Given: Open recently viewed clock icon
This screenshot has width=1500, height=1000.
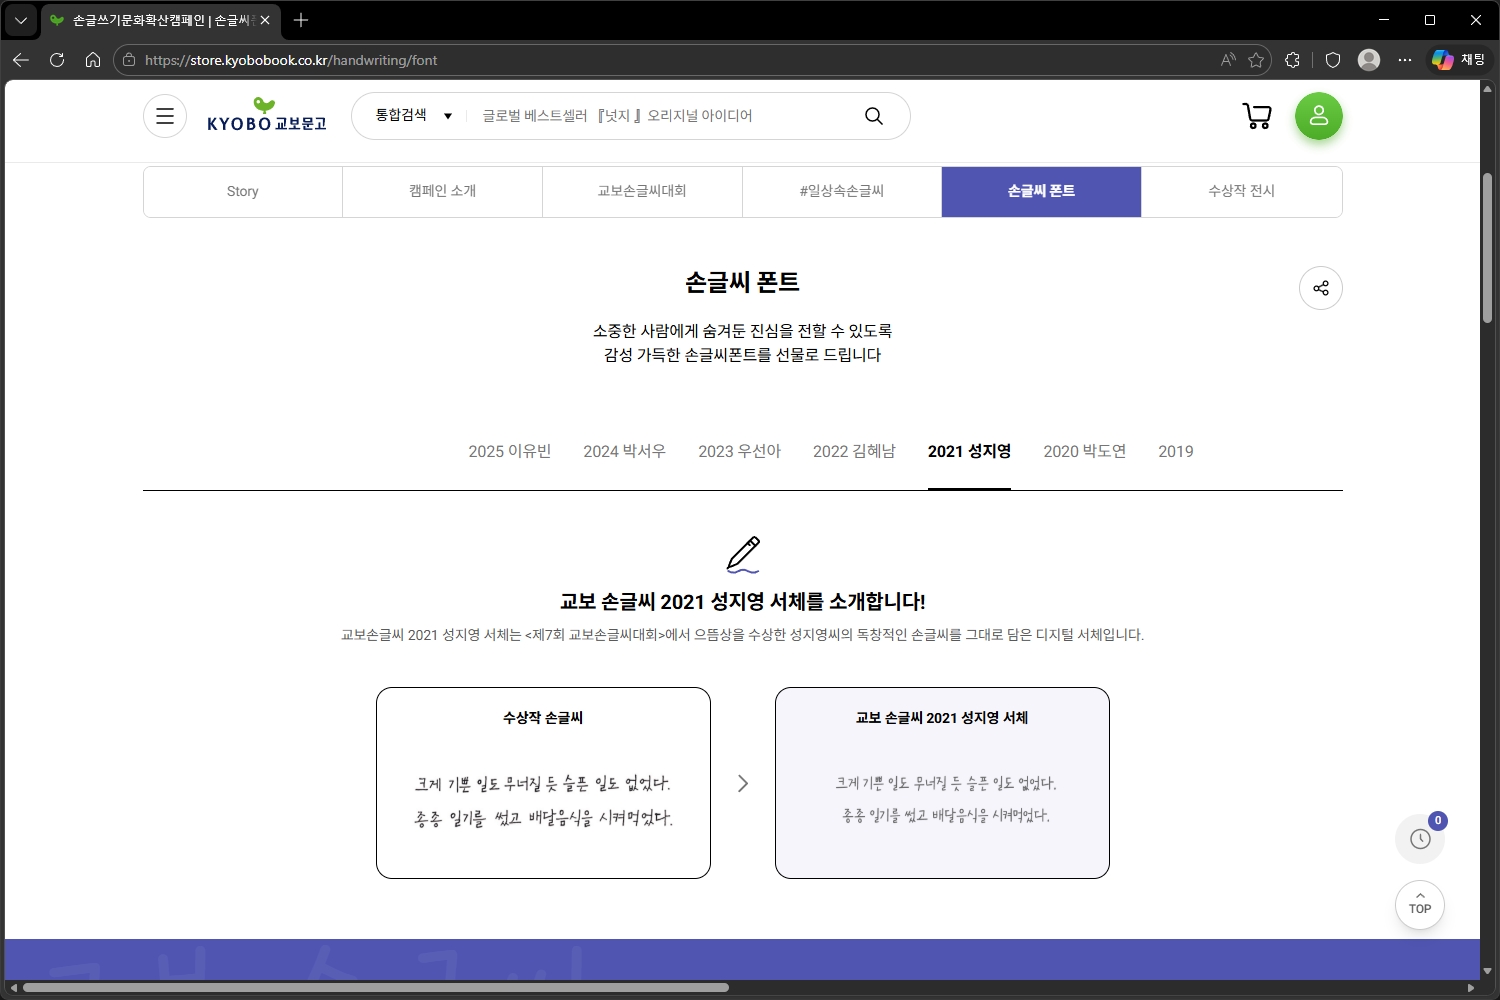Looking at the screenshot, I should [x=1420, y=839].
